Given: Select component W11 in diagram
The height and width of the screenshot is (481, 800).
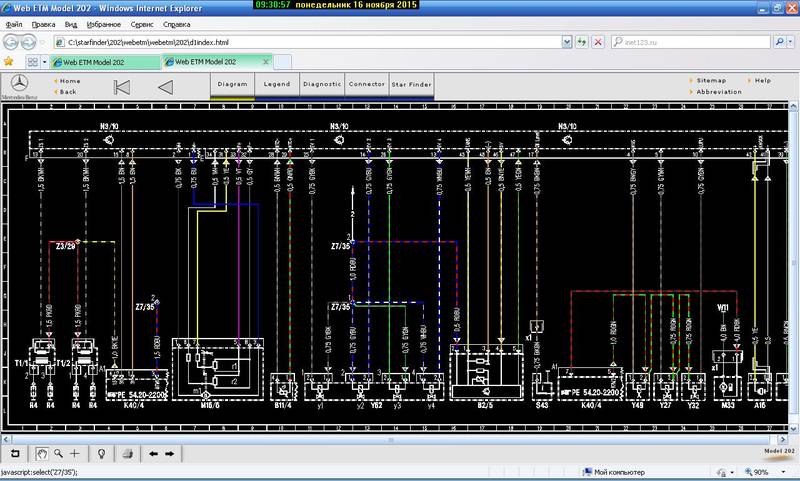Looking at the screenshot, I should [723, 308].
